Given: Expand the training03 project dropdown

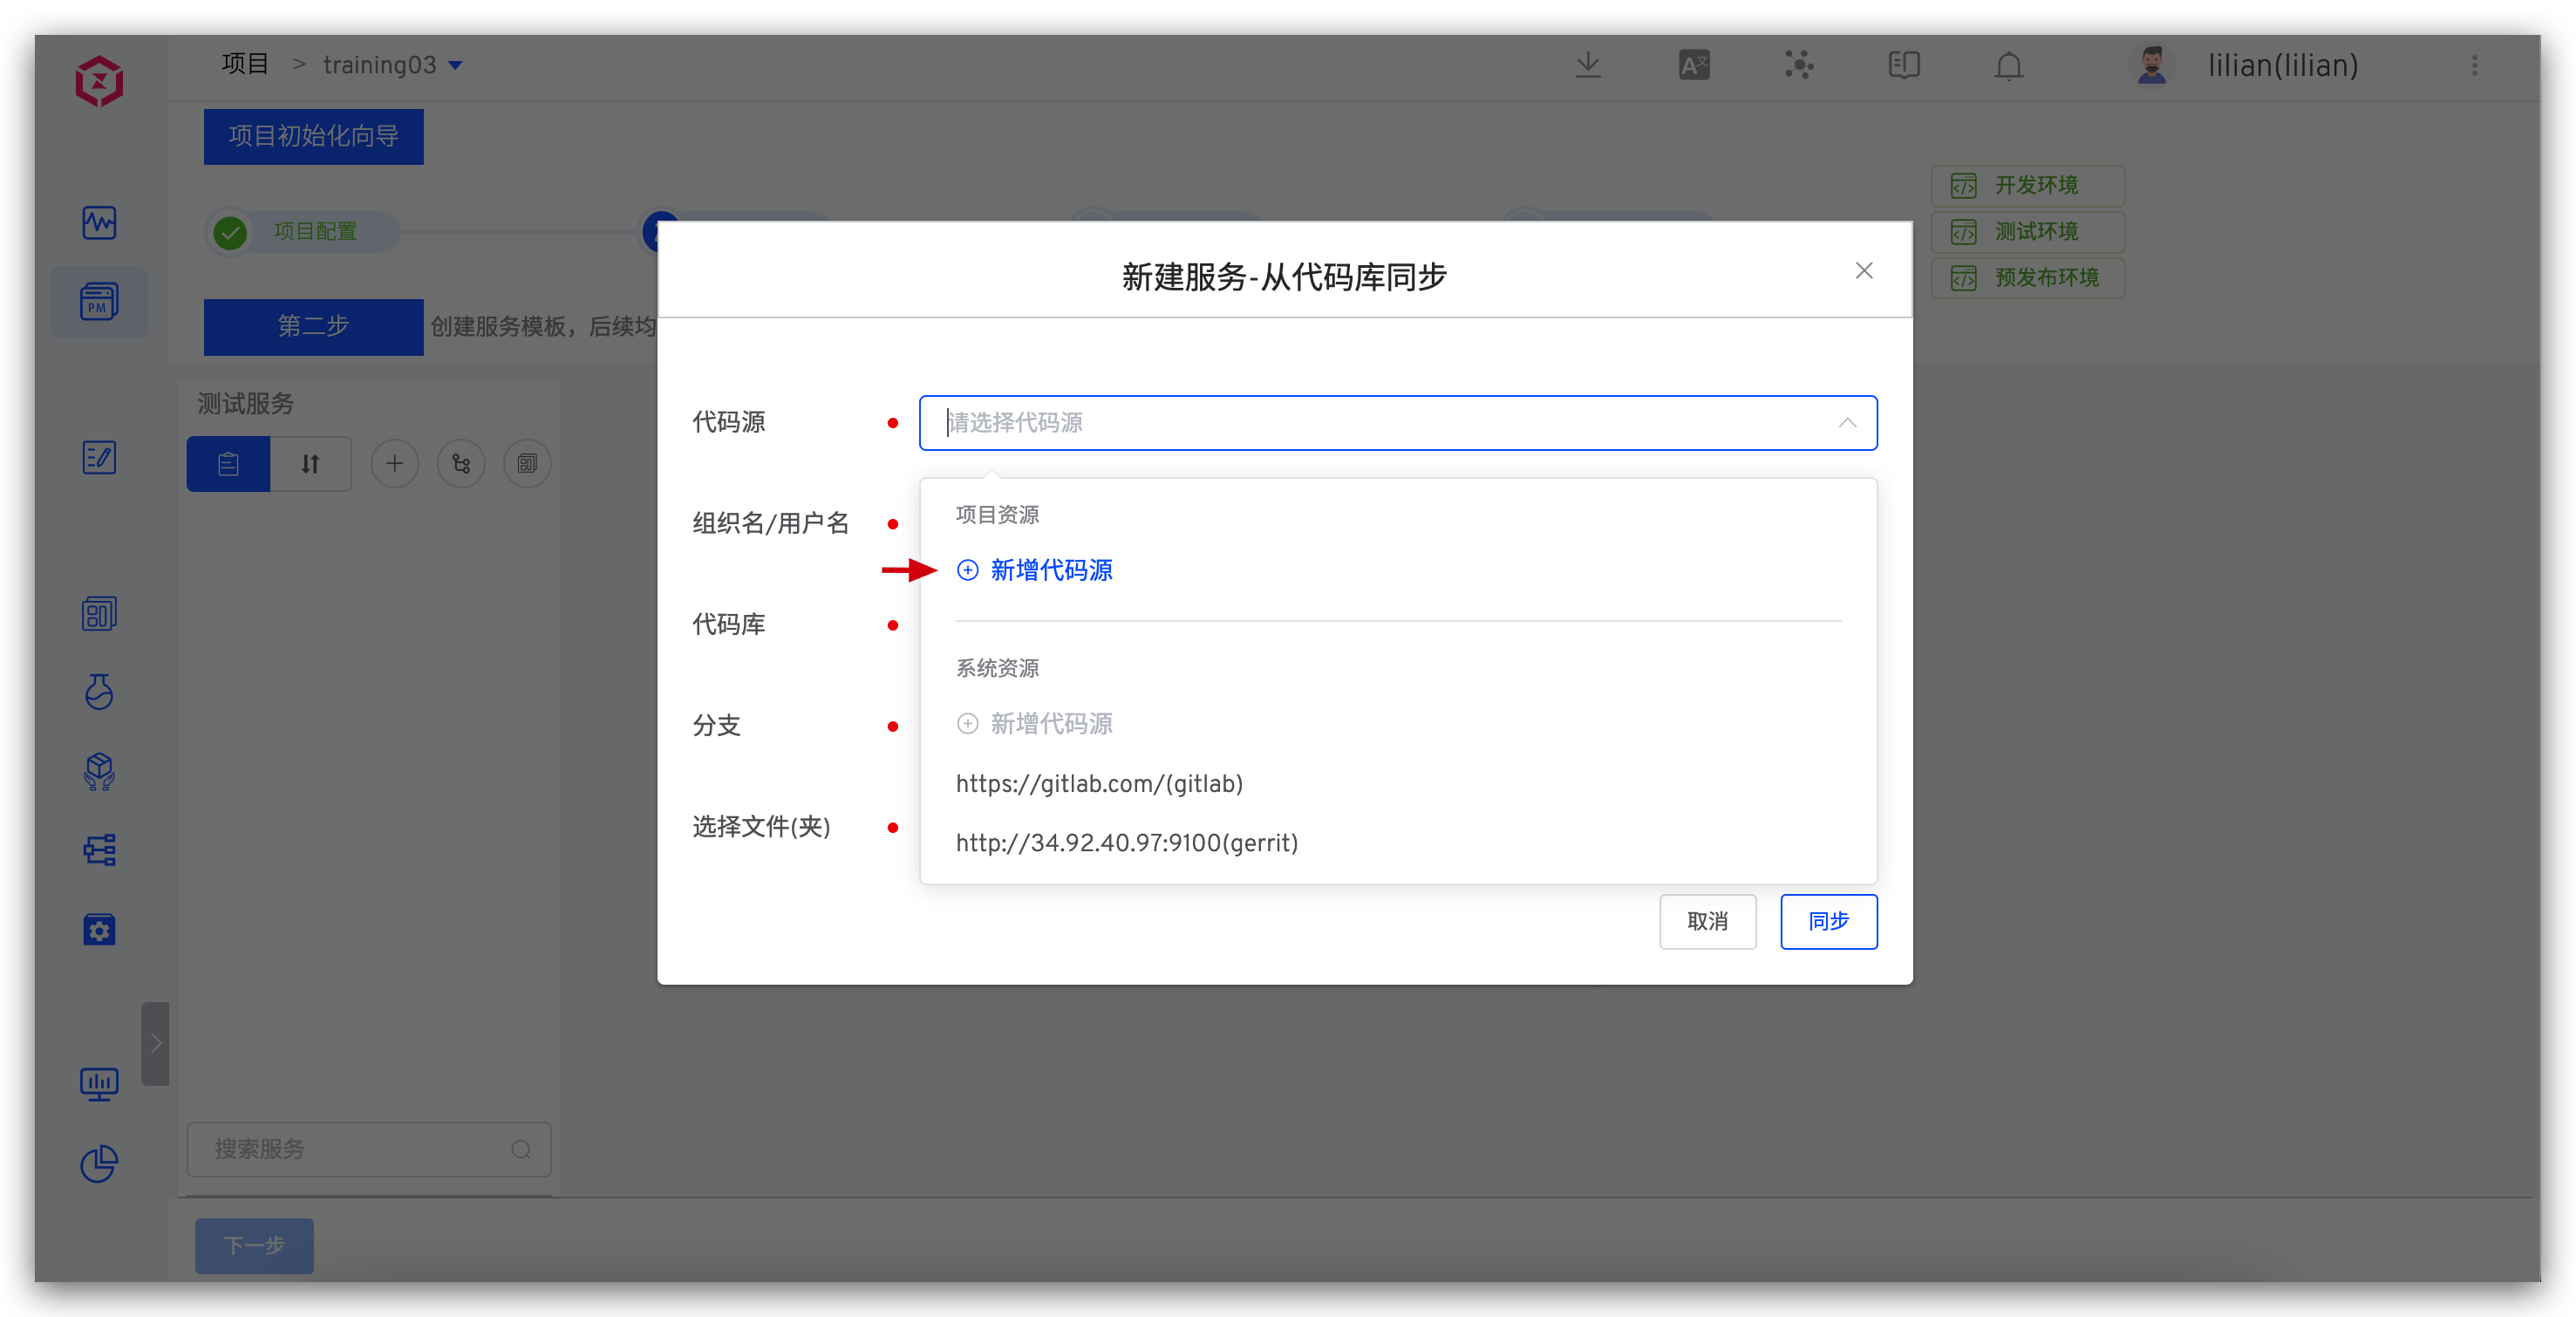Looking at the screenshot, I should pos(392,66).
